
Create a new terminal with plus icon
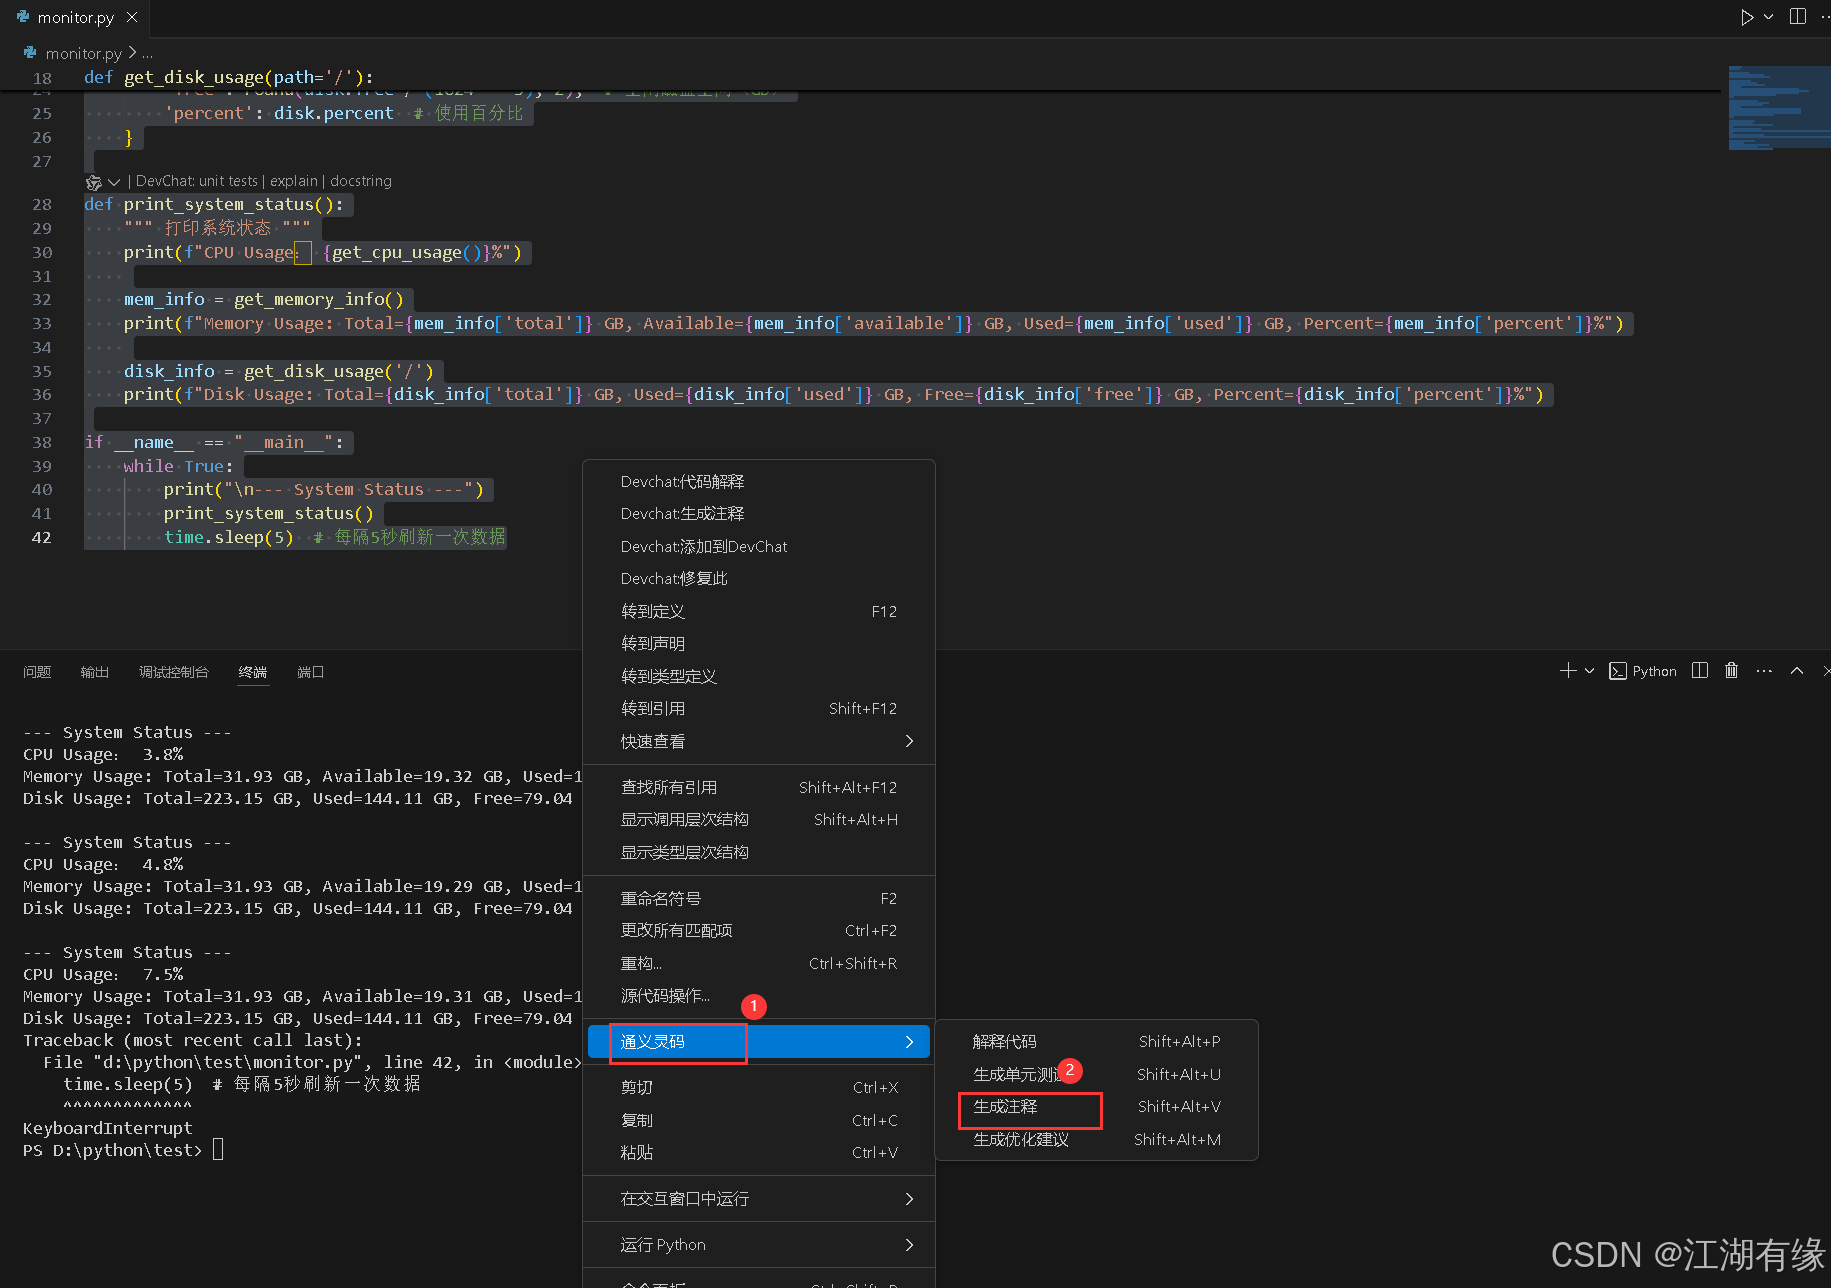click(1567, 671)
